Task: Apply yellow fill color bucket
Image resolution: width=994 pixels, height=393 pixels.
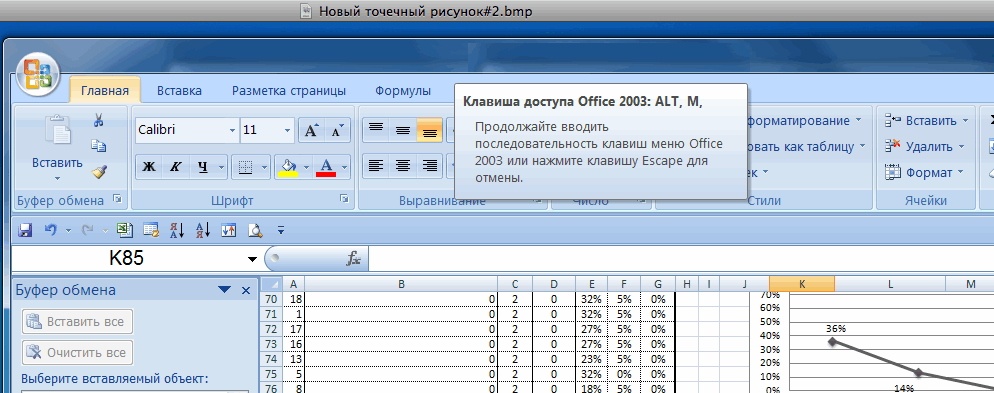Action: point(288,167)
